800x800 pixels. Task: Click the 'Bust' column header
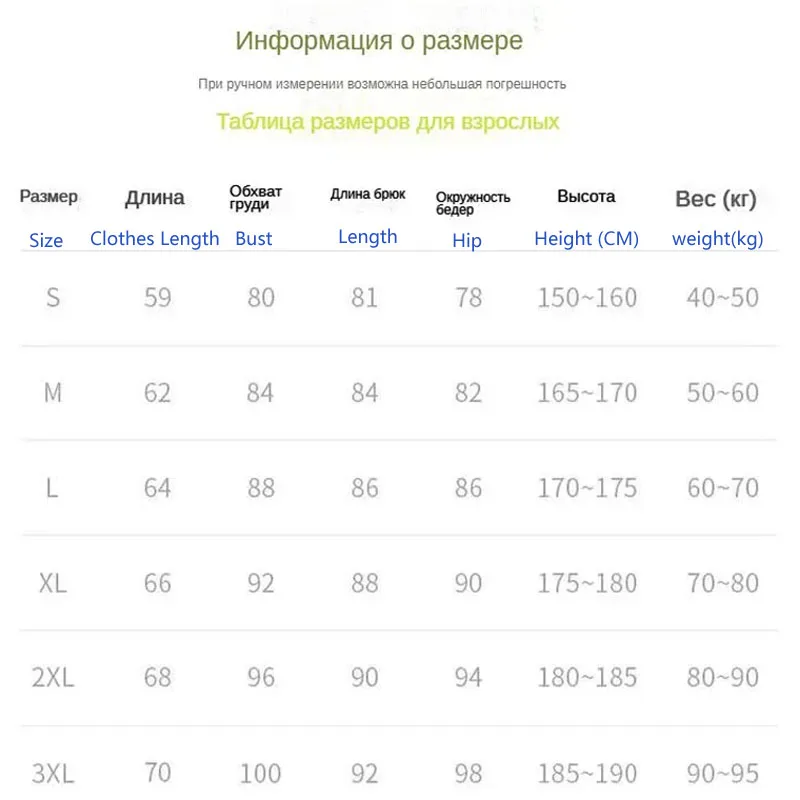click(x=254, y=239)
